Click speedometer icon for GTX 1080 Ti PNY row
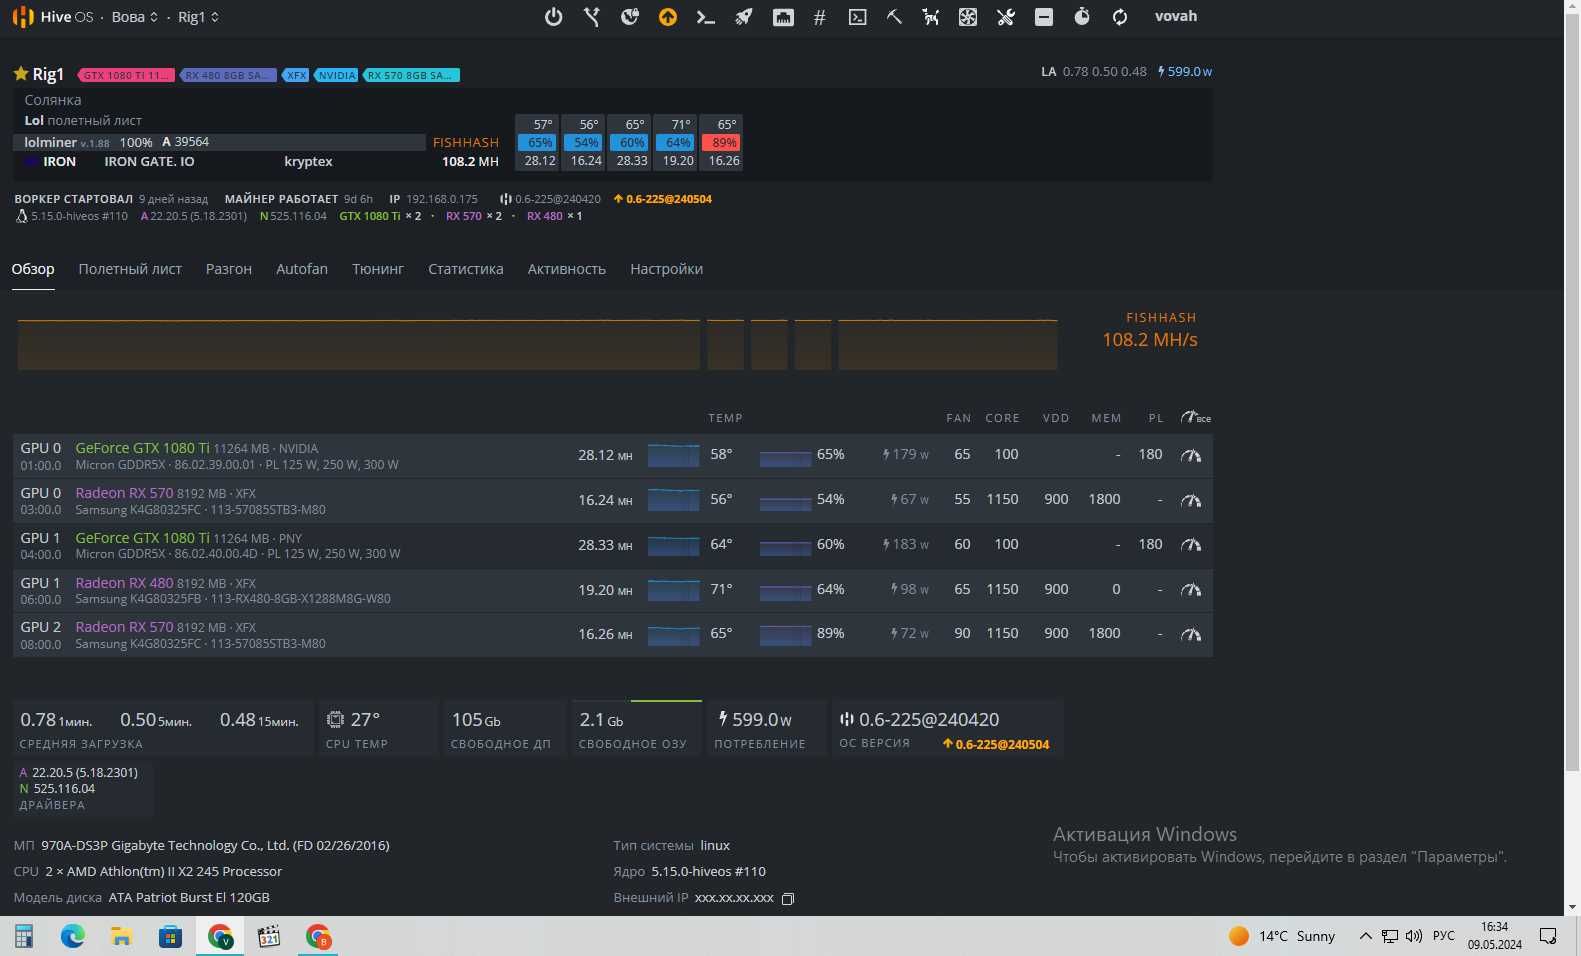 click(x=1191, y=545)
